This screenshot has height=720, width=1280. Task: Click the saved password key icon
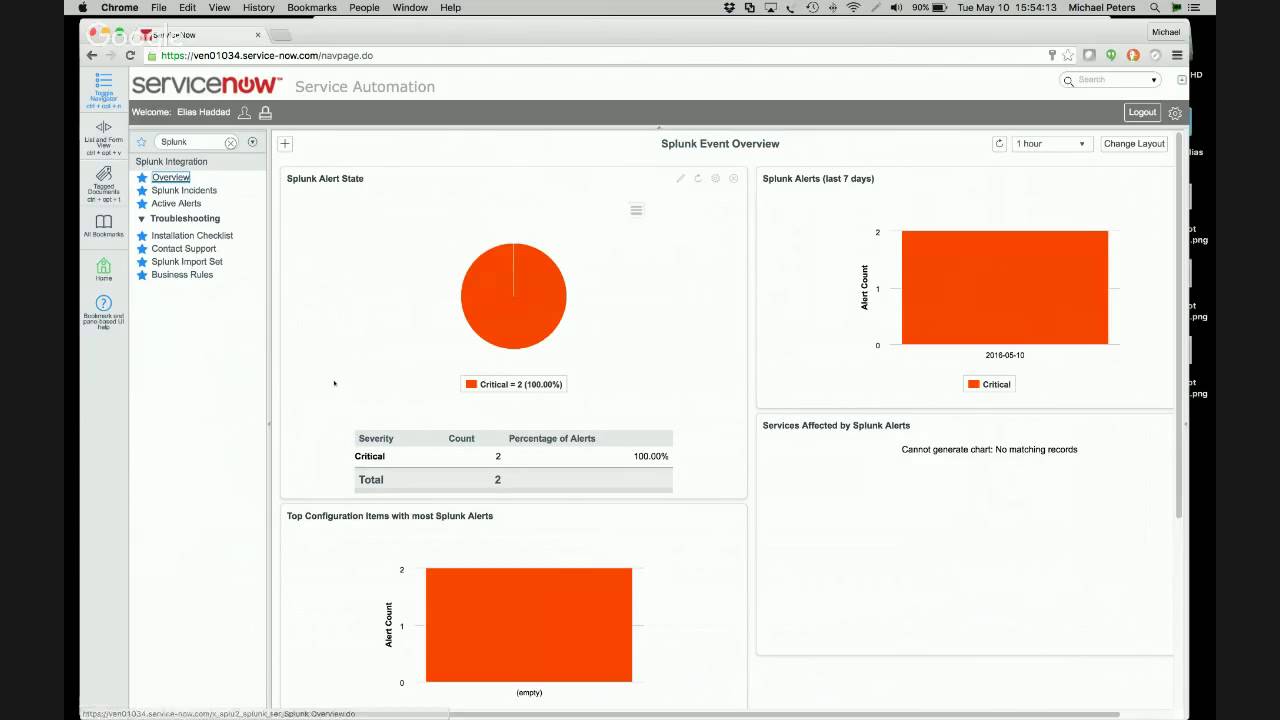[x=1052, y=56]
